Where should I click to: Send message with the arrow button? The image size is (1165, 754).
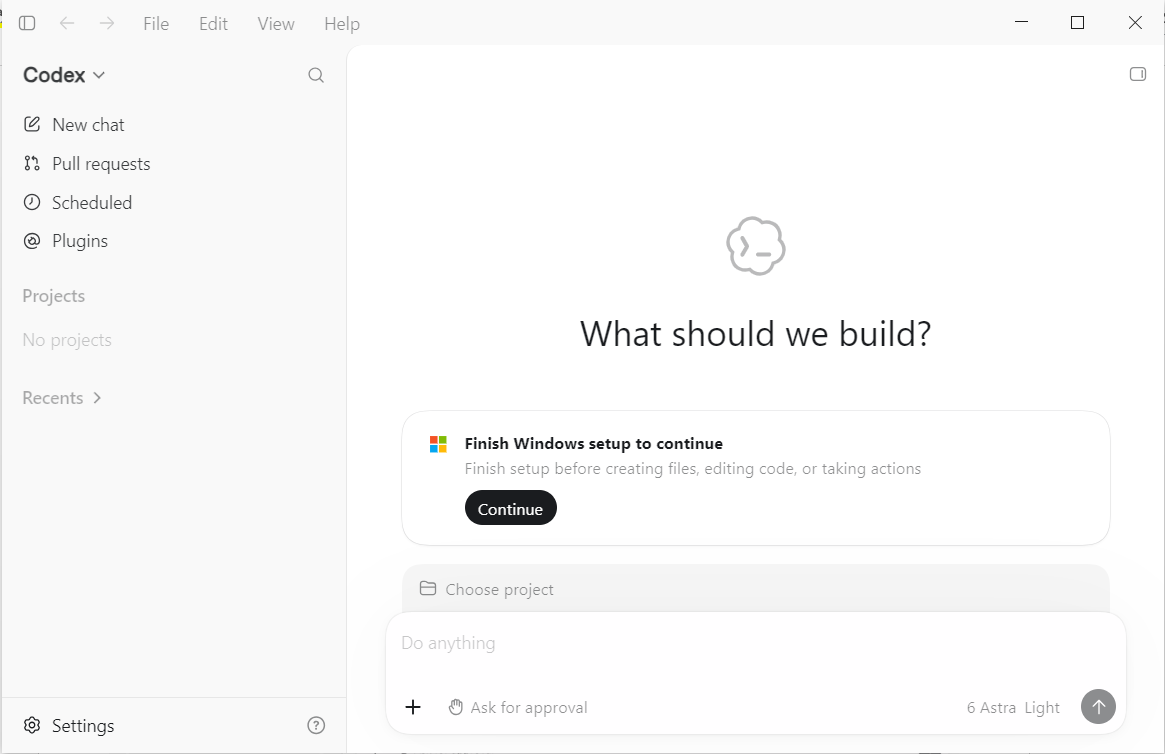[1098, 706]
